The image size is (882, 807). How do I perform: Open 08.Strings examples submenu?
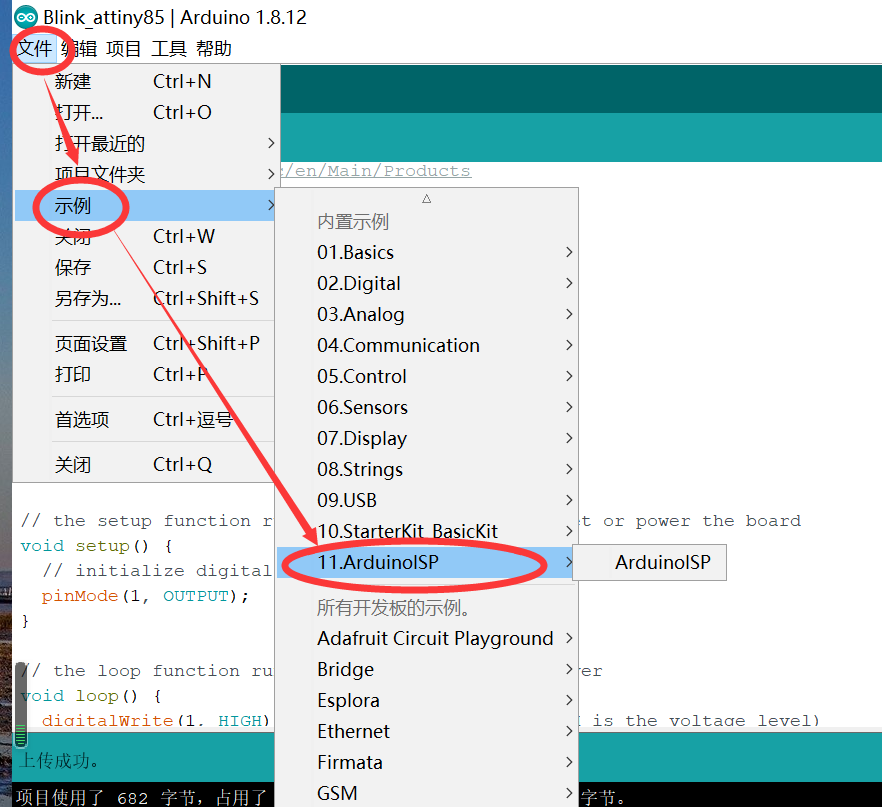point(428,469)
